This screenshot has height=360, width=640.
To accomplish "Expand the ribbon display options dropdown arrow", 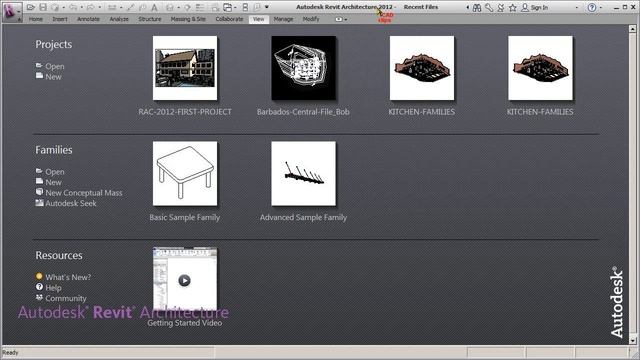I will click(346, 19).
